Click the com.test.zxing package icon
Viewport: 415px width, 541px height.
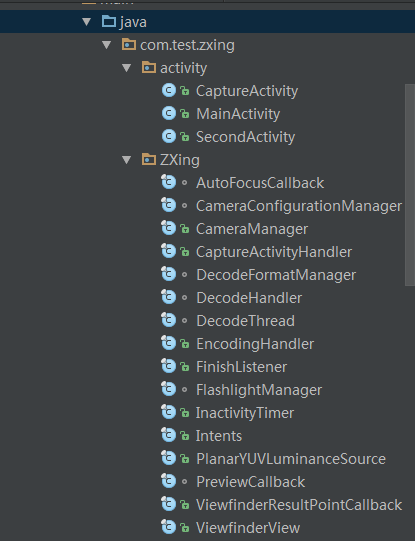coord(129,45)
